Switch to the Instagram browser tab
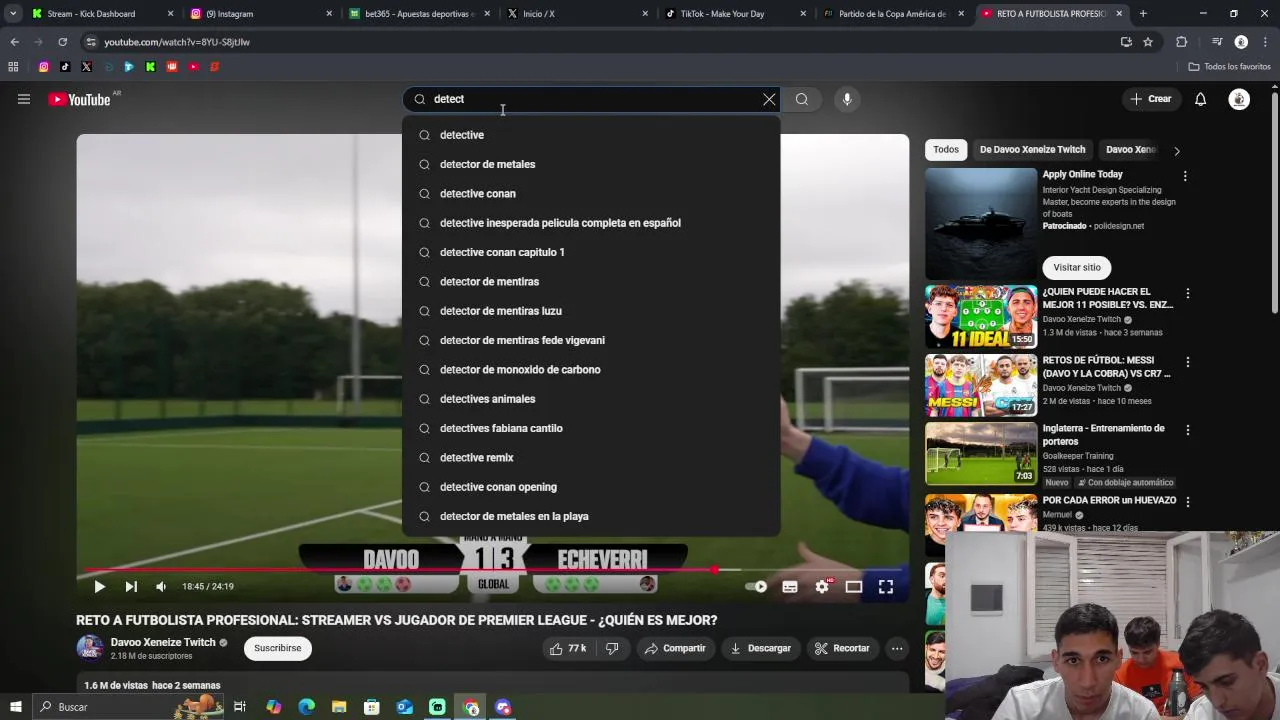This screenshot has width=1280, height=720. [x=260, y=14]
